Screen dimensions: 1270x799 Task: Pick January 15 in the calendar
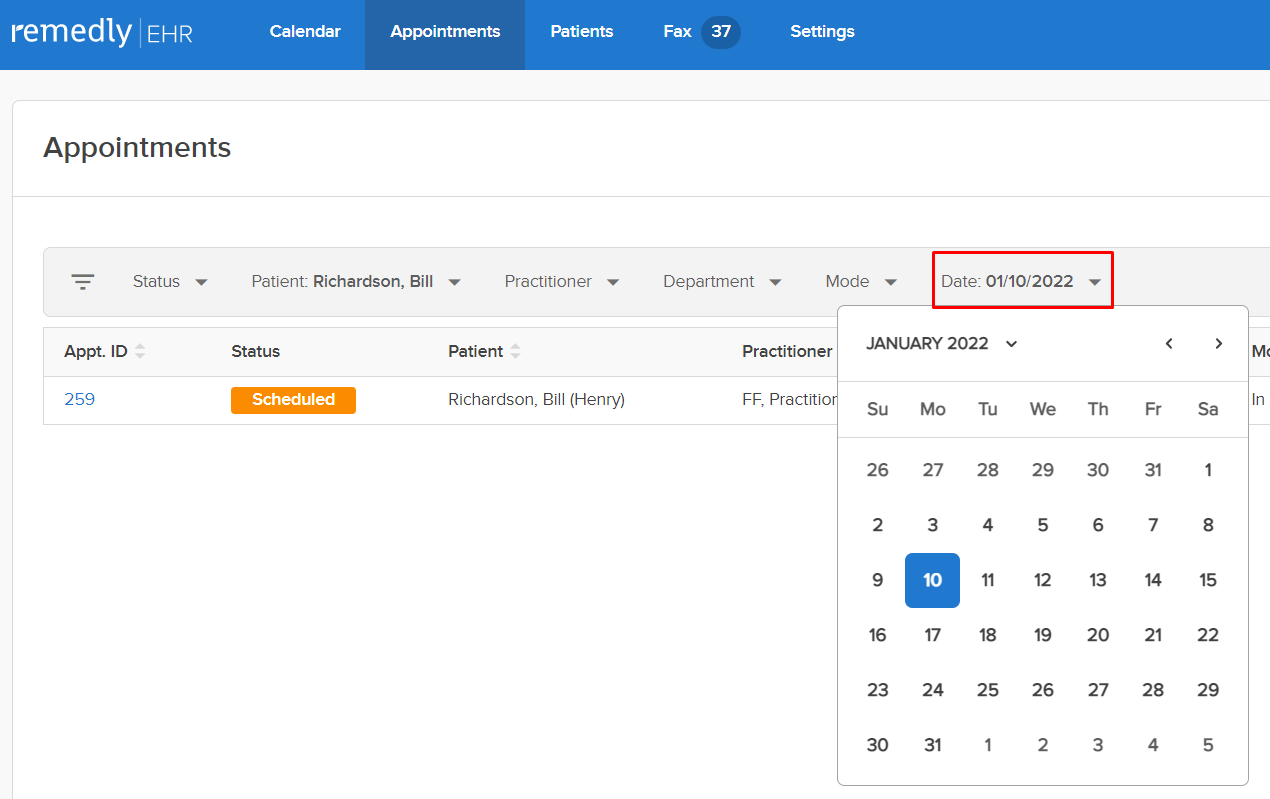tap(1208, 580)
